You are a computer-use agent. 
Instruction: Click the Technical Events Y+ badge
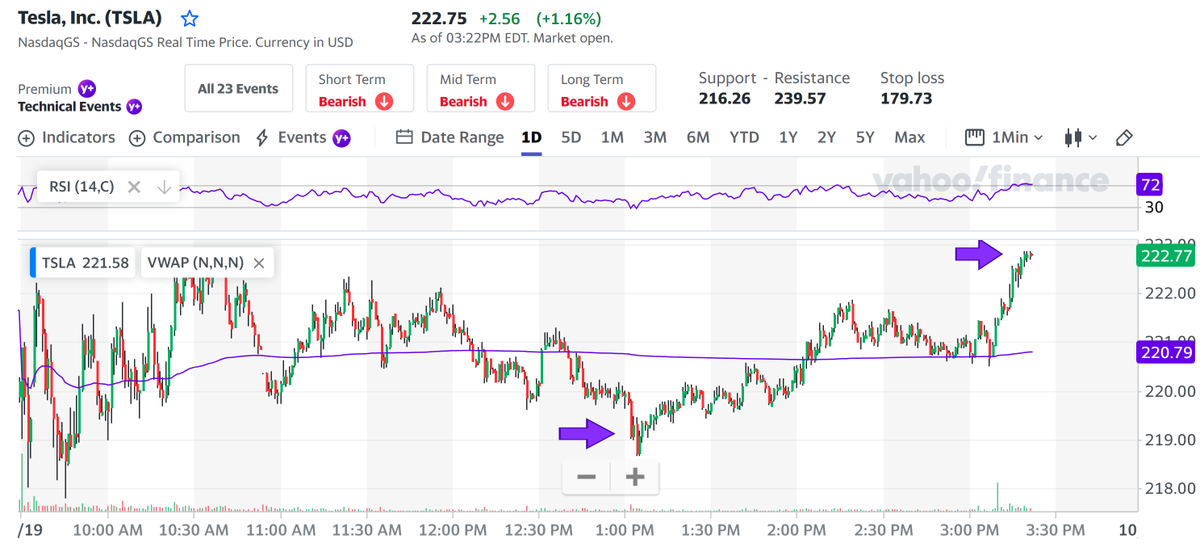[134, 106]
